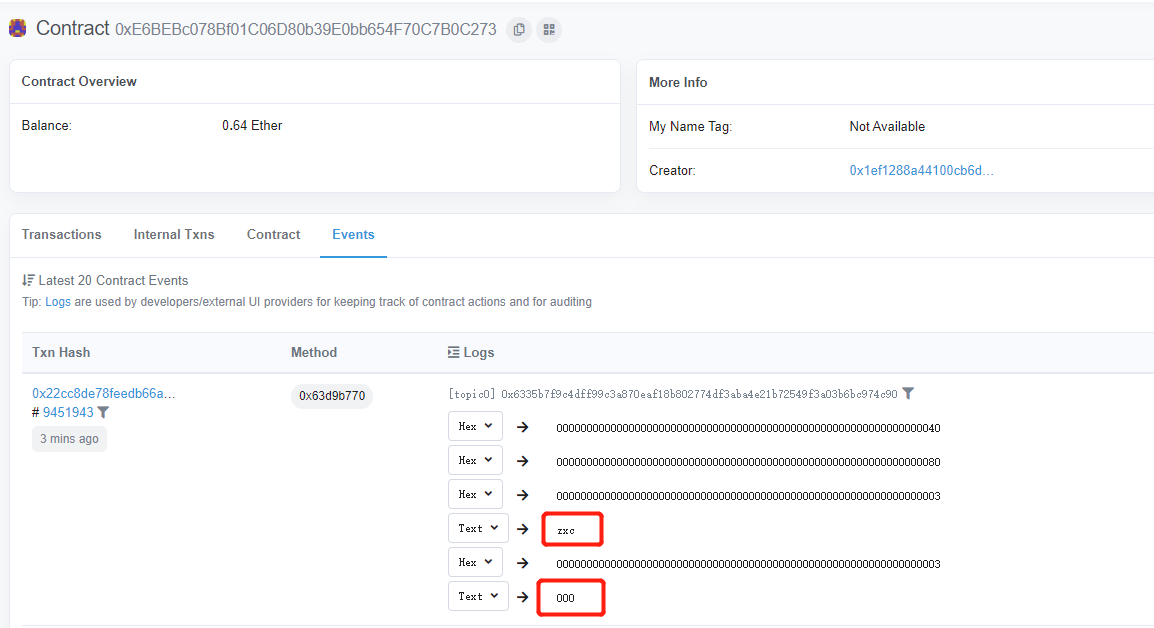
Task: Click the sort icon beside Latest 20 Contract Events
Action: (28, 280)
